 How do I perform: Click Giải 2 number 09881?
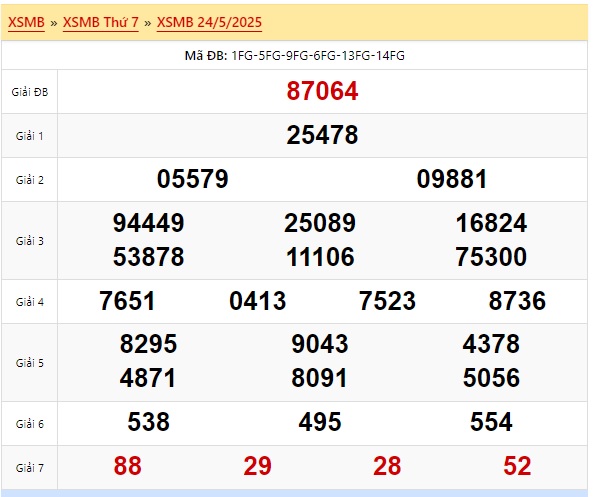(x=452, y=179)
